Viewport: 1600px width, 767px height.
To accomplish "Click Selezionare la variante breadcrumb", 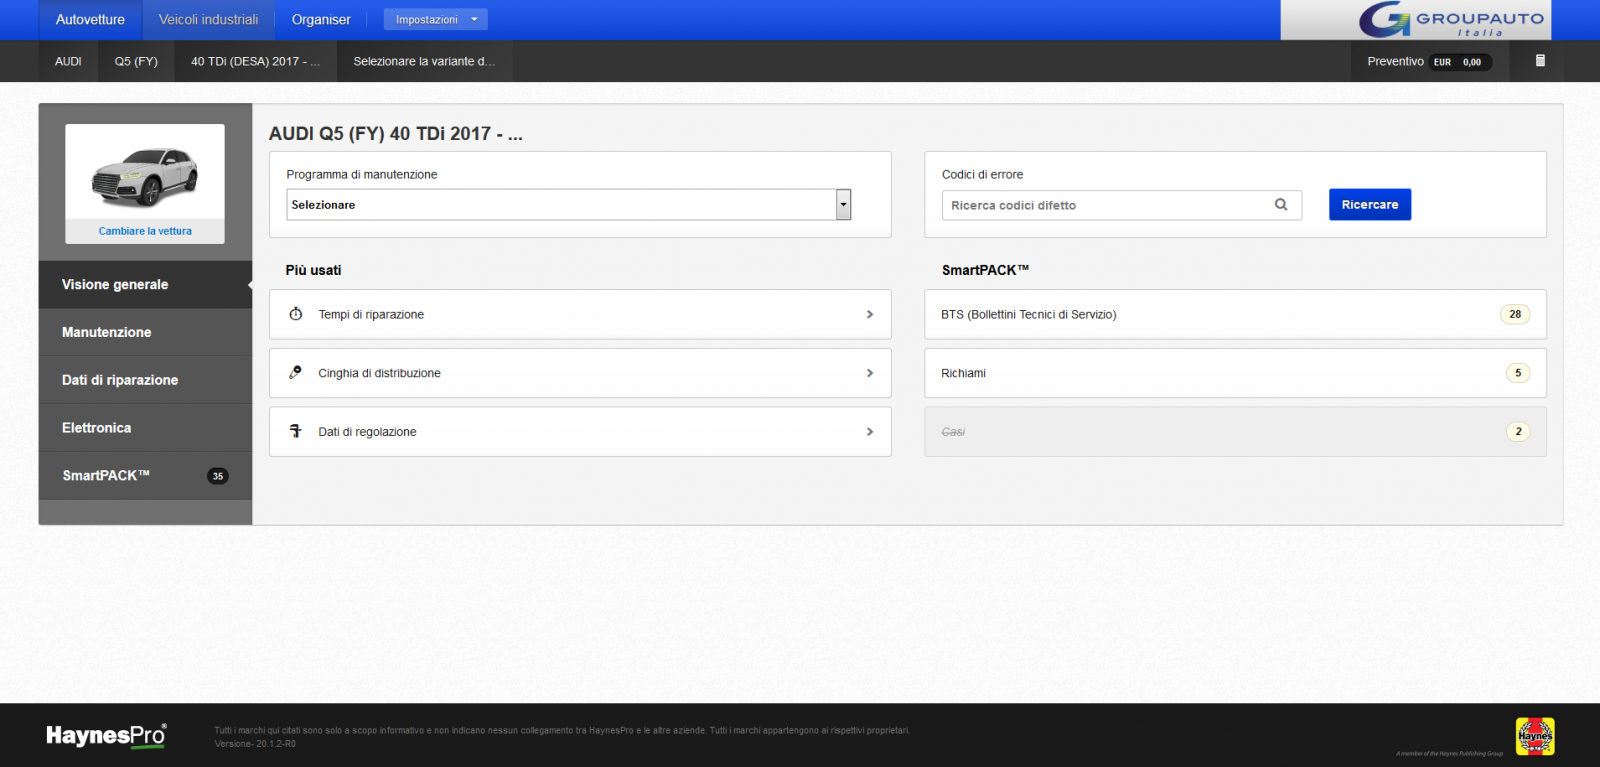I will coord(424,61).
